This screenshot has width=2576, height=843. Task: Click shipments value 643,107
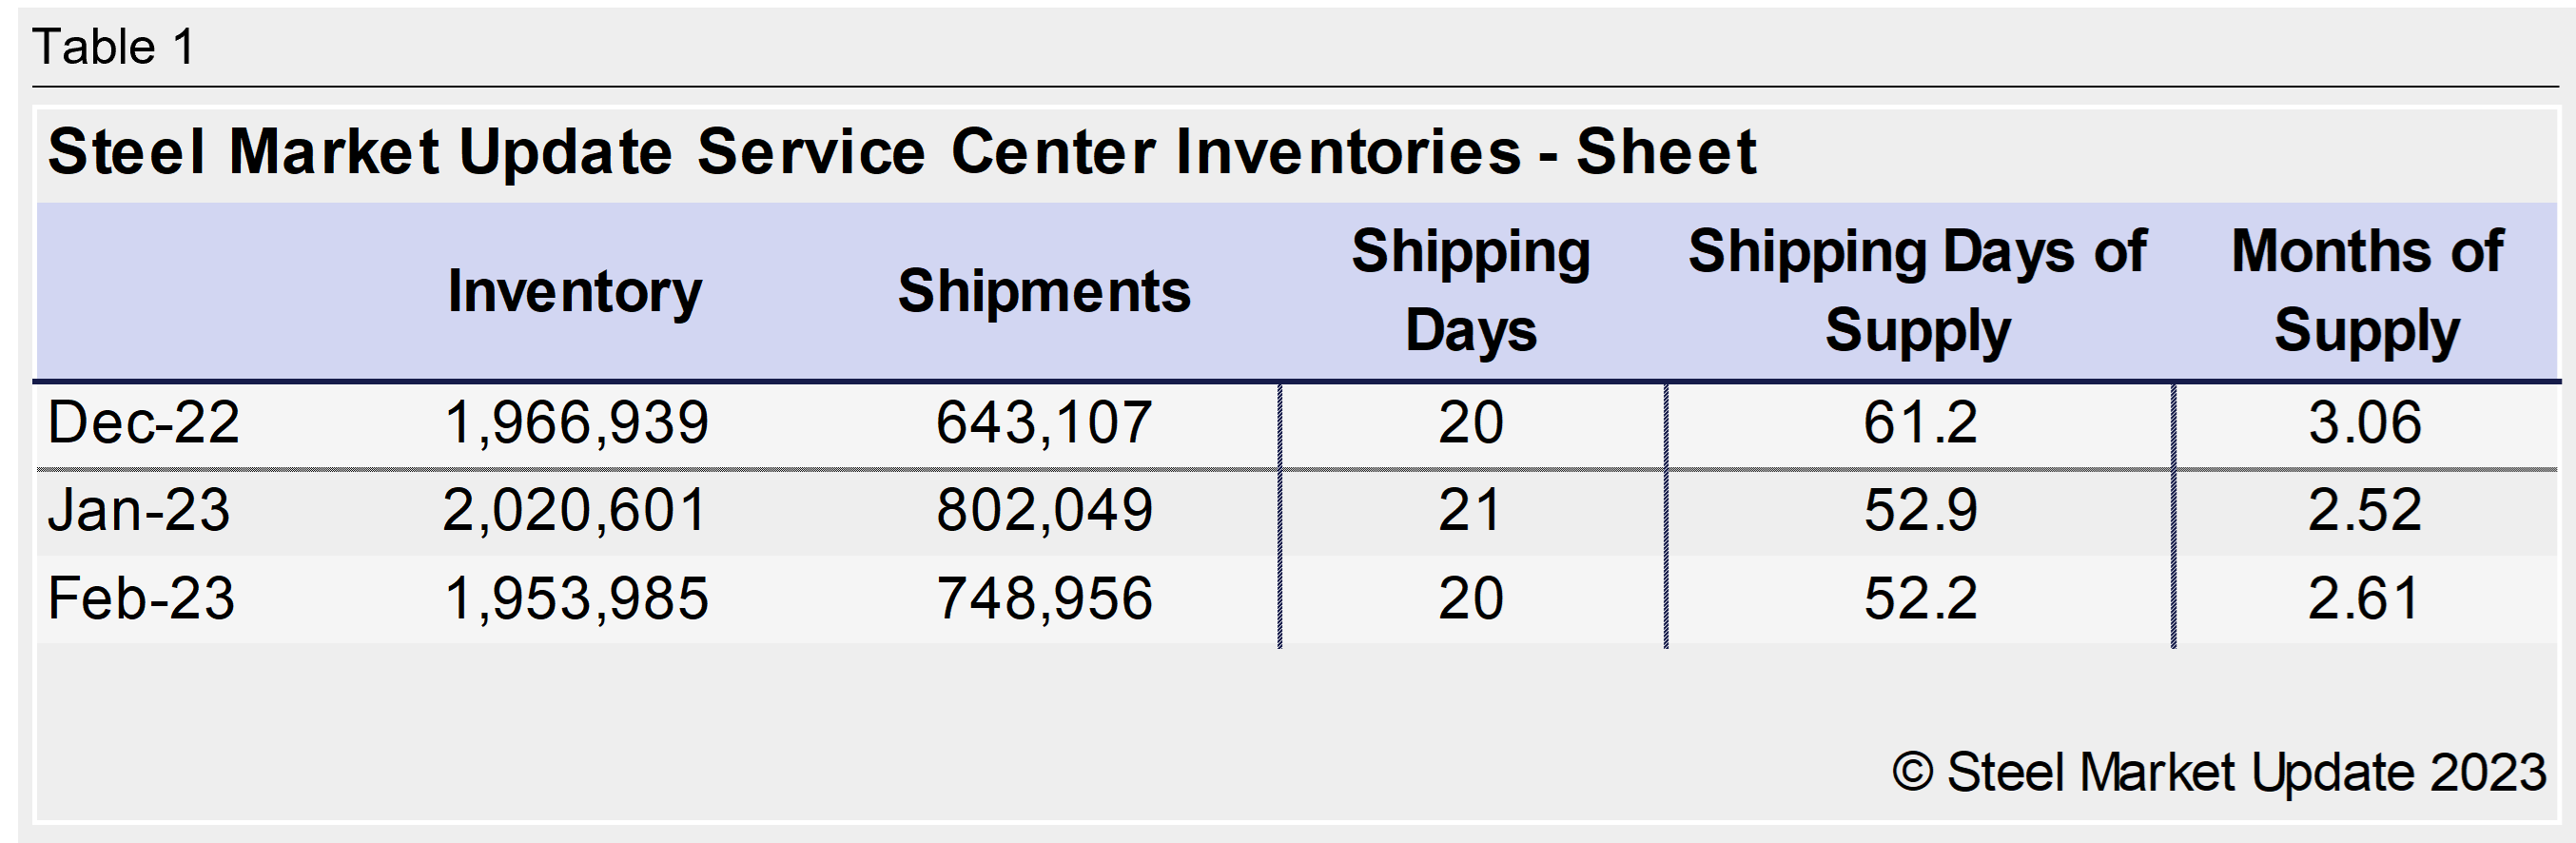[1044, 422]
